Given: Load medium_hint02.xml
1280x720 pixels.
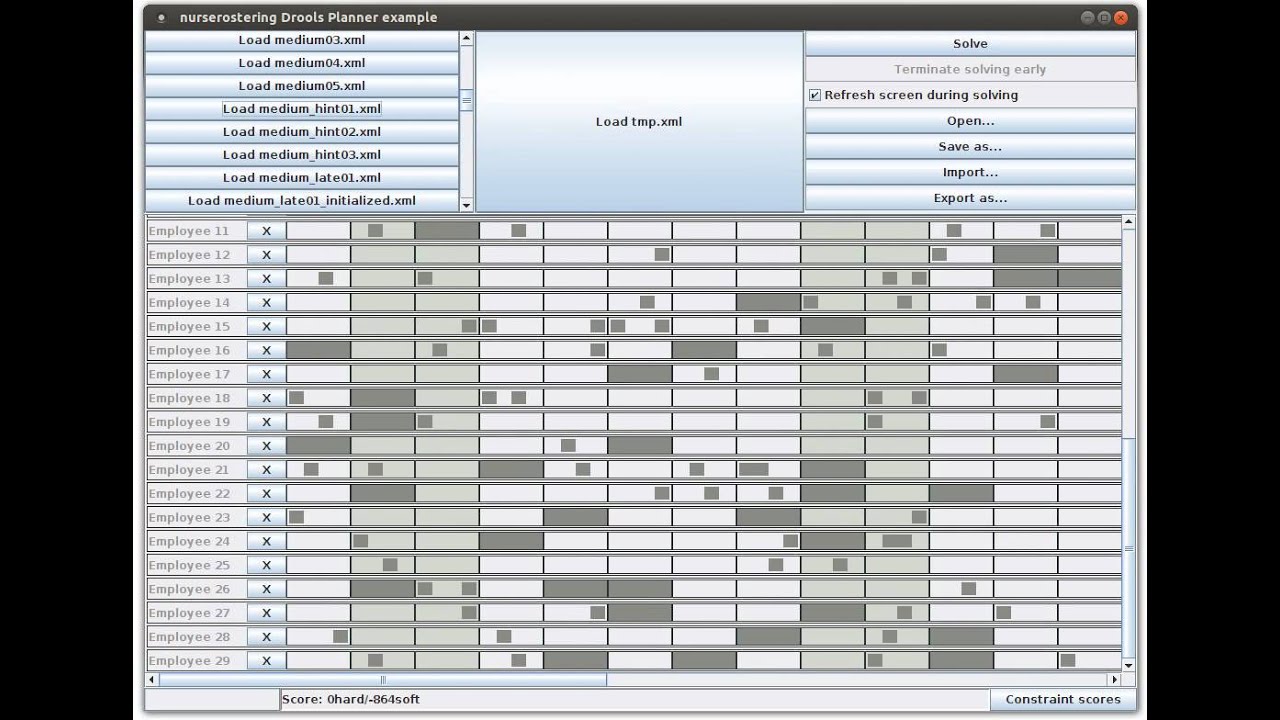Looking at the screenshot, I should pyautogui.click(x=302, y=132).
